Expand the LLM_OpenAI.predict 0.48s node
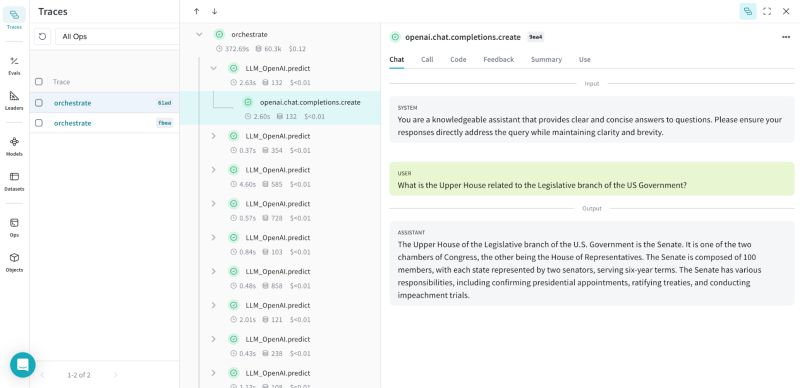The width and height of the screenshot is (800, 388). [214, 272]
